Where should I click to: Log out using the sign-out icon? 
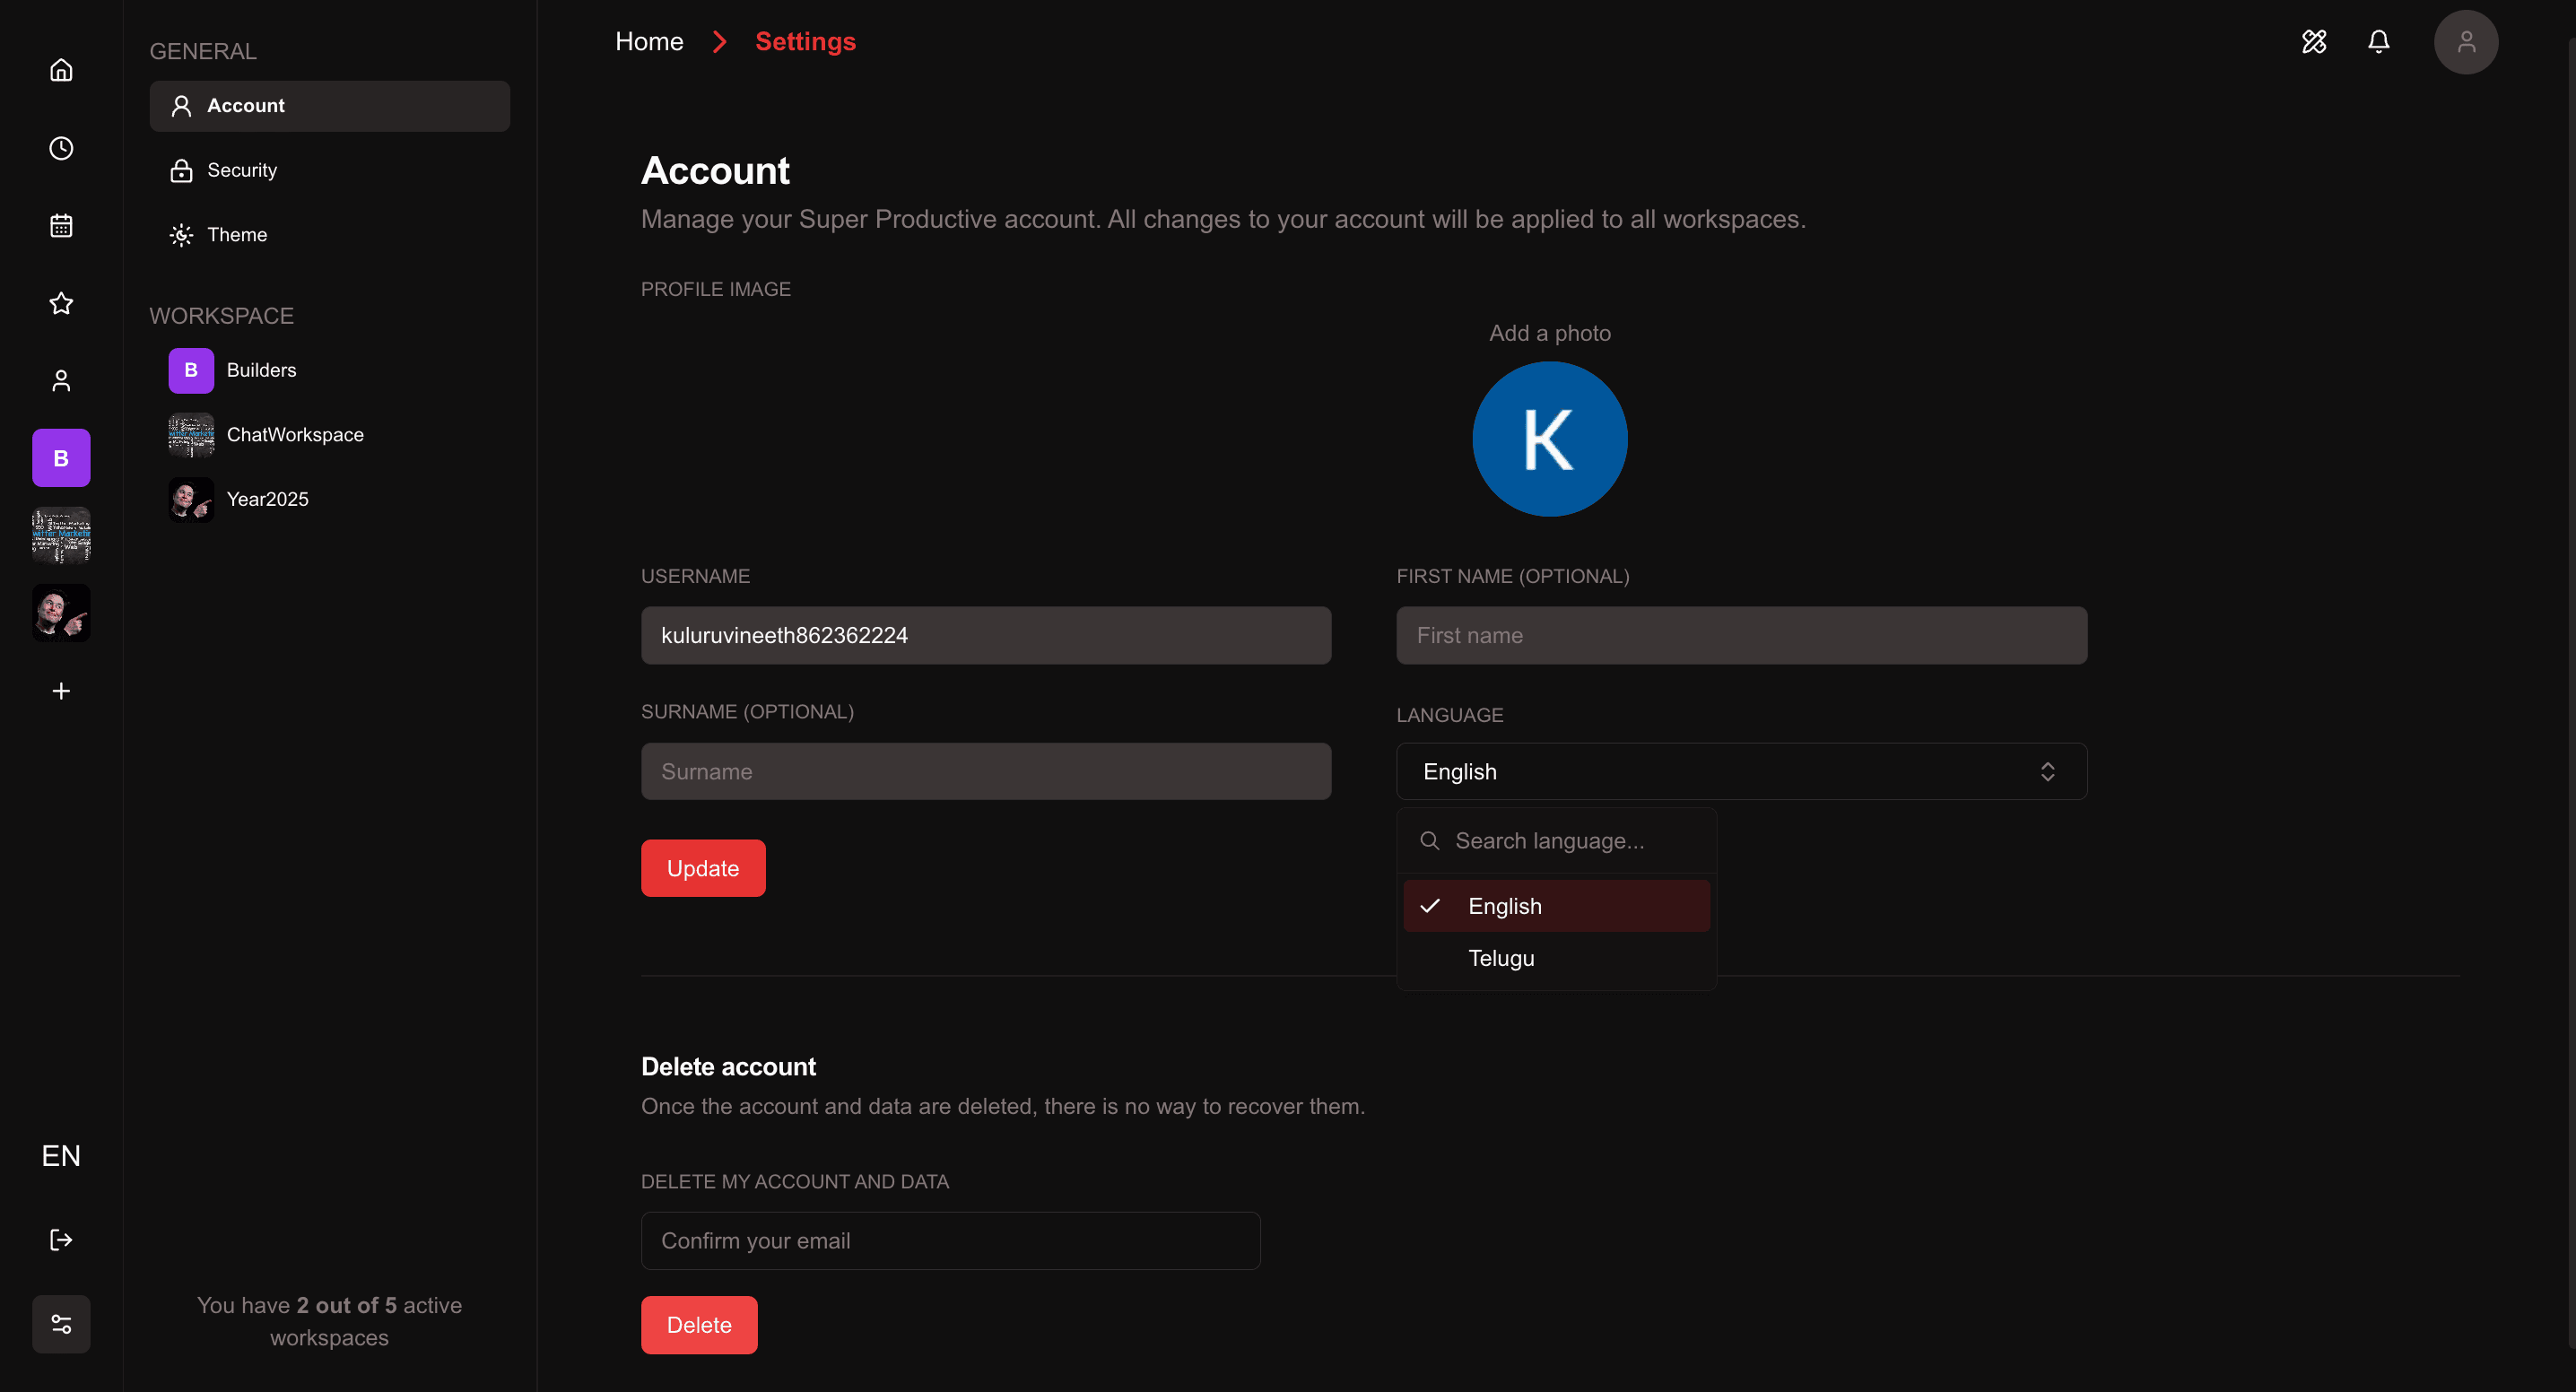coord(60,1239)
